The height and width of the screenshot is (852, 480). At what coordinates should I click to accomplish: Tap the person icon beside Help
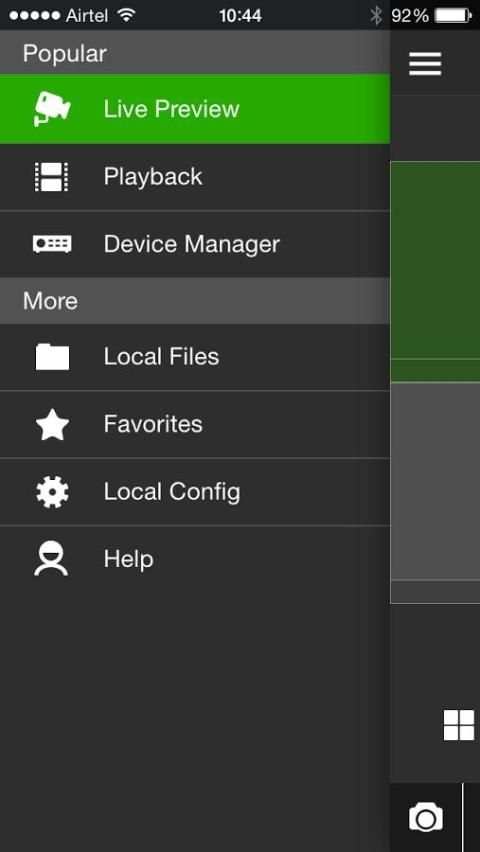51,559
